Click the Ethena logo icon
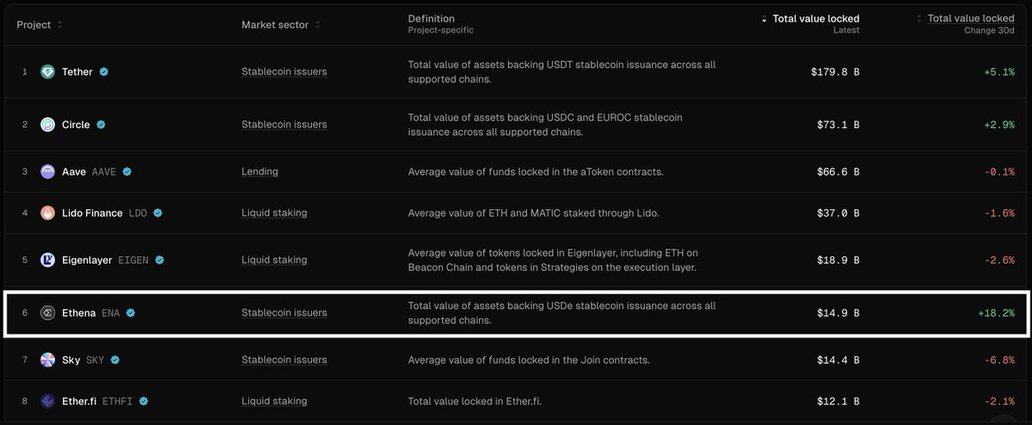Image resolution: width=1032 pixels, height=425 pixels. (x=48, y=313)
